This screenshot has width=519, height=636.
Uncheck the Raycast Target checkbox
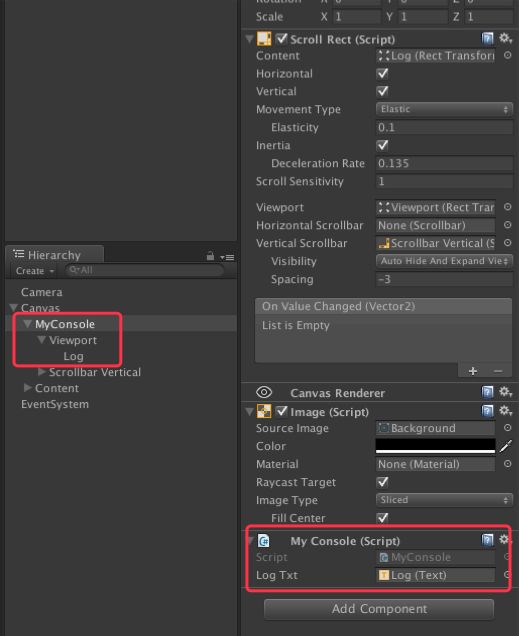[382, 482]
